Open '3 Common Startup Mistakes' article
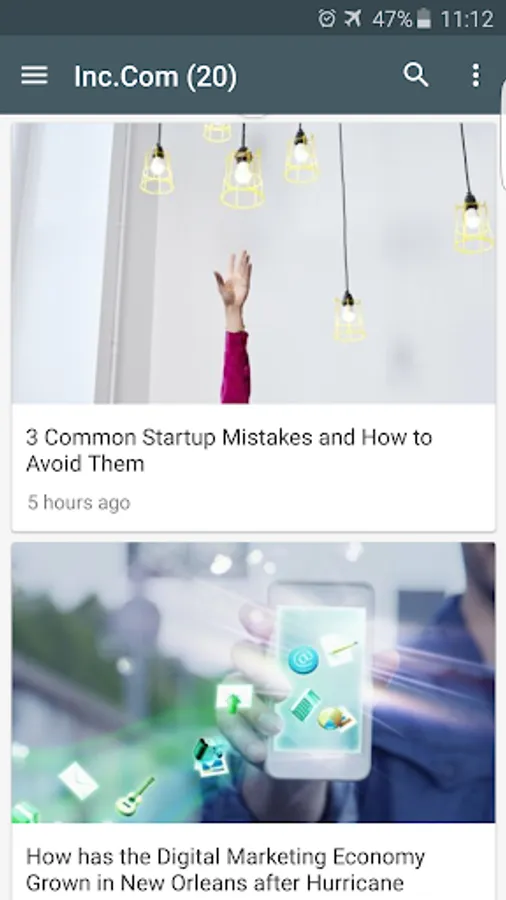Image resolution: width=506 pixels, height=900 pixels. pyautogui.click(x=229, y=450)
